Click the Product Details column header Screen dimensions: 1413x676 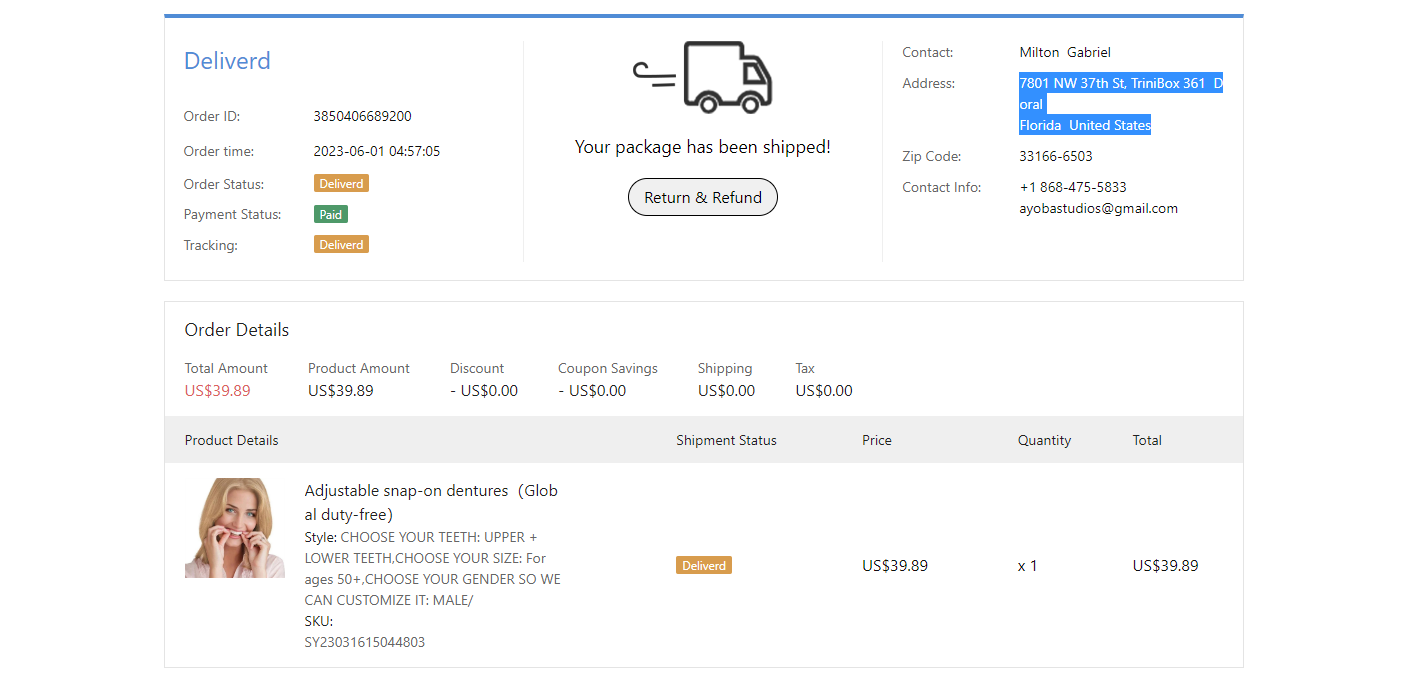point(231,440)
